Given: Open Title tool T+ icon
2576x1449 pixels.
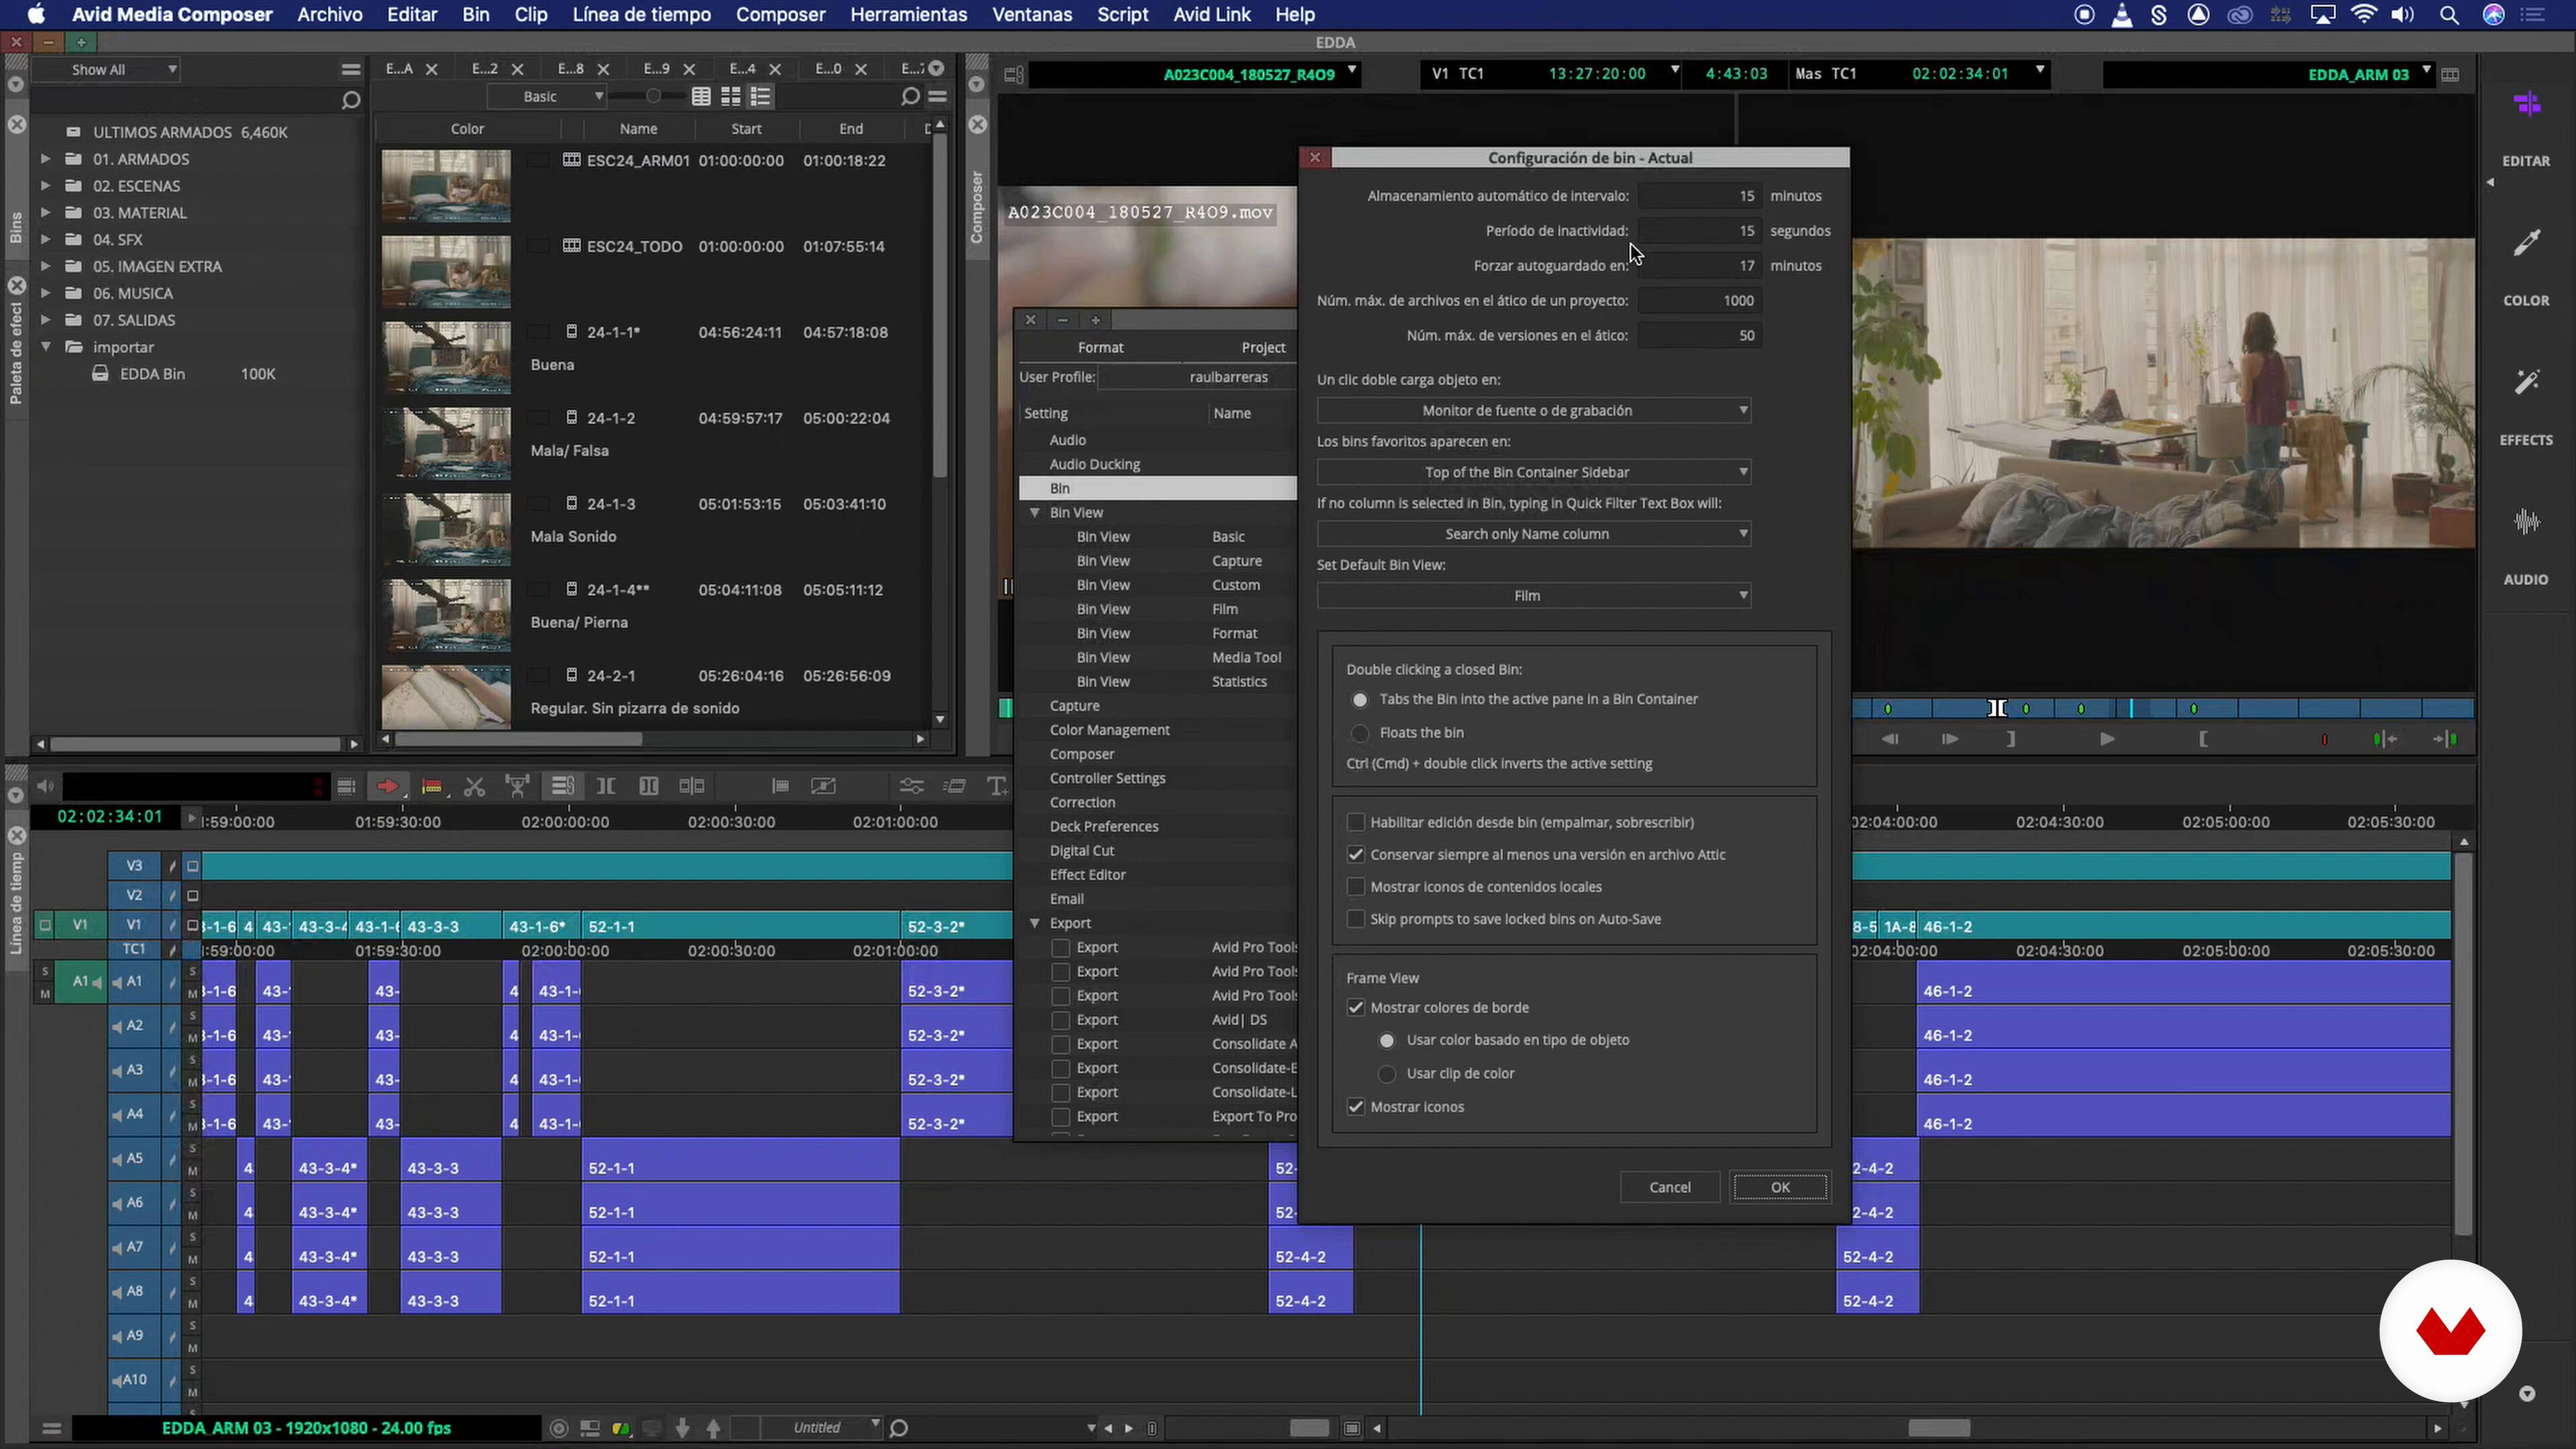Looking at the screenshot, I should pyautogui.click(x=997, y=787).
